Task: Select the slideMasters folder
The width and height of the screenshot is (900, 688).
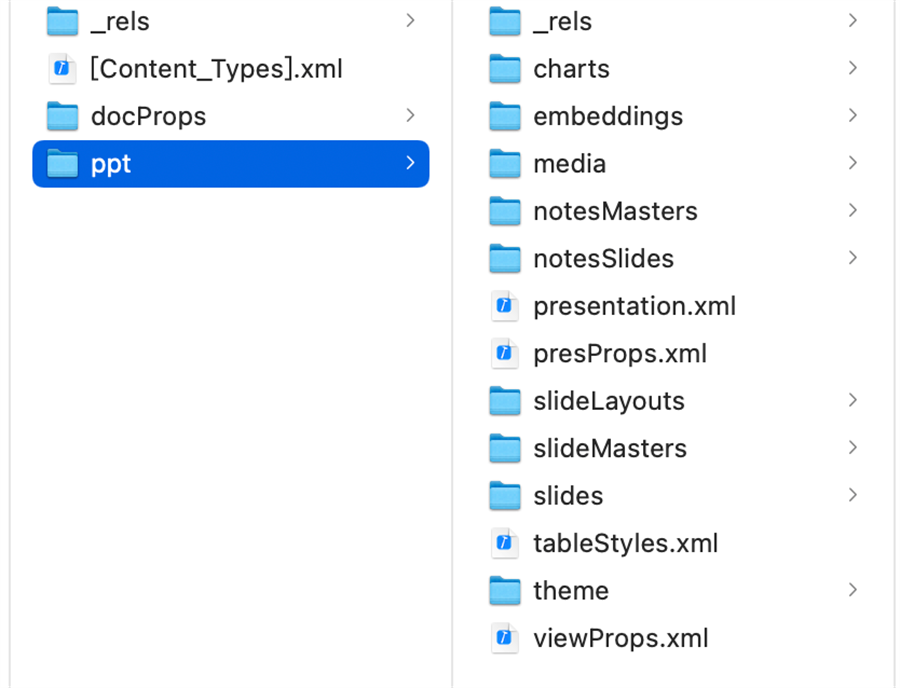Action: [x=609, y=448]
